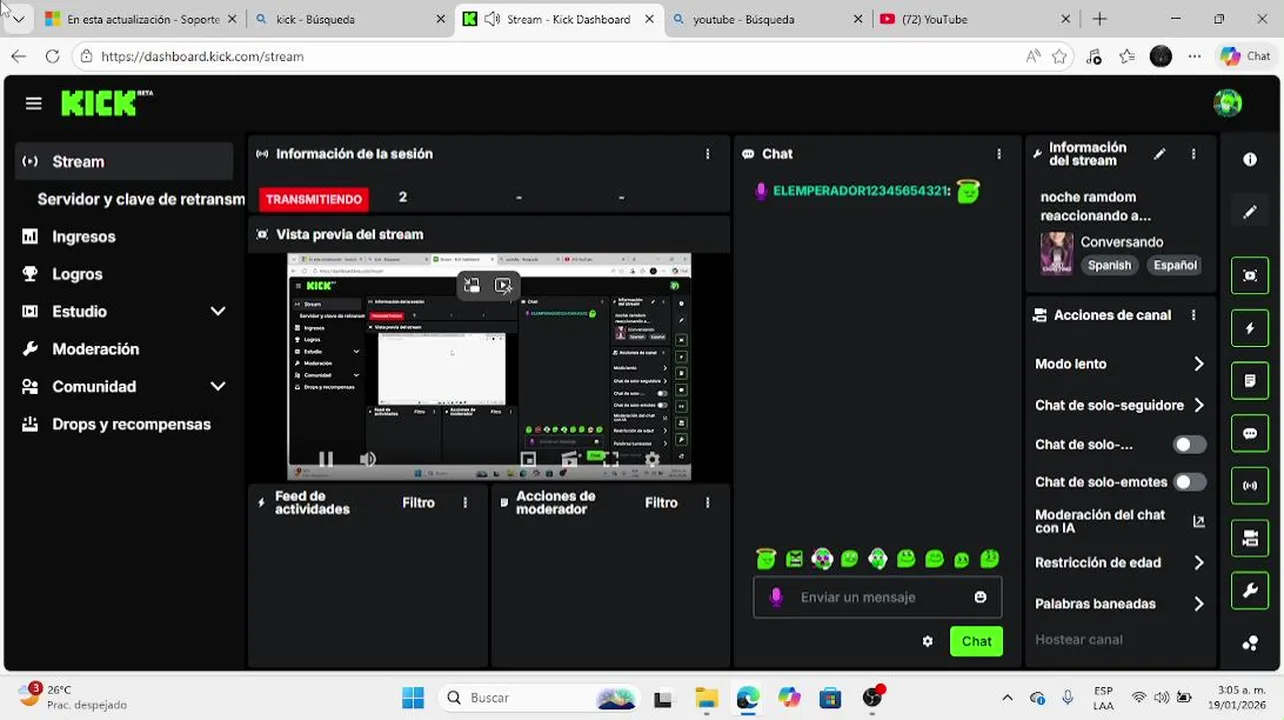
Task: Click the browser address bar URL
Action: (202, 57)
